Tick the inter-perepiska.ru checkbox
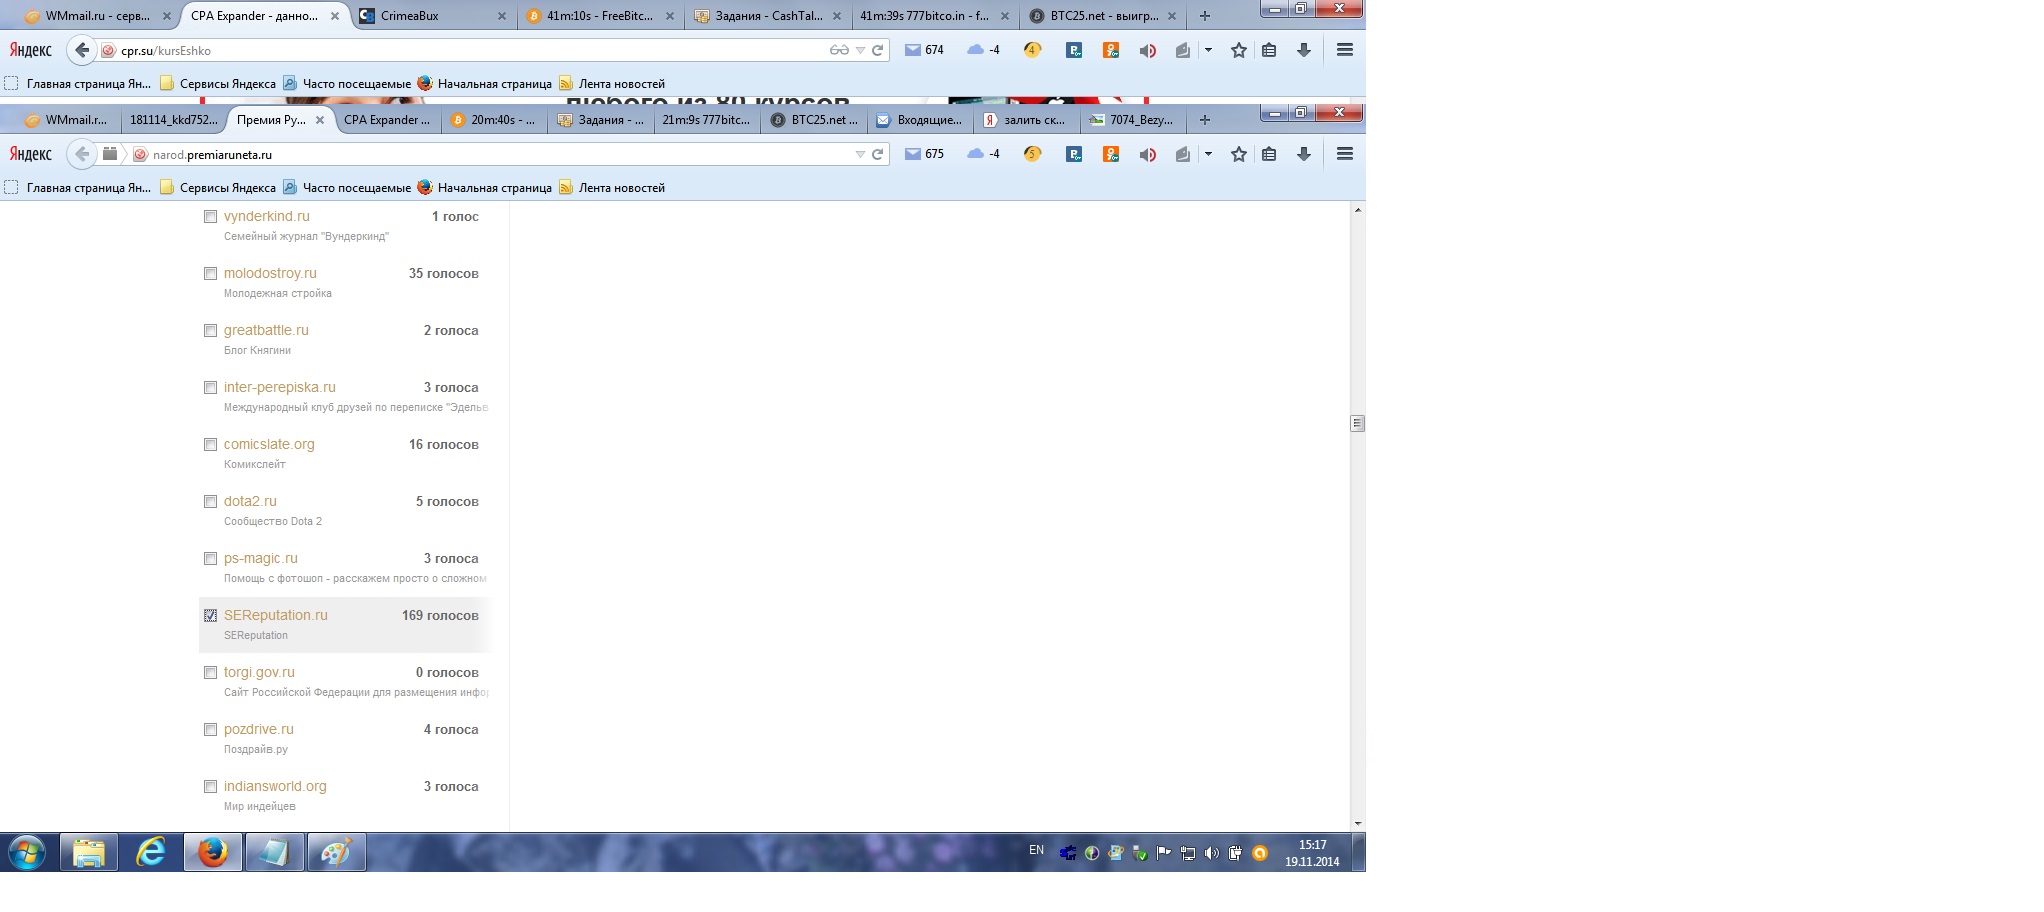This screenshot has width=2044, height=912. (x=210, y=387)
